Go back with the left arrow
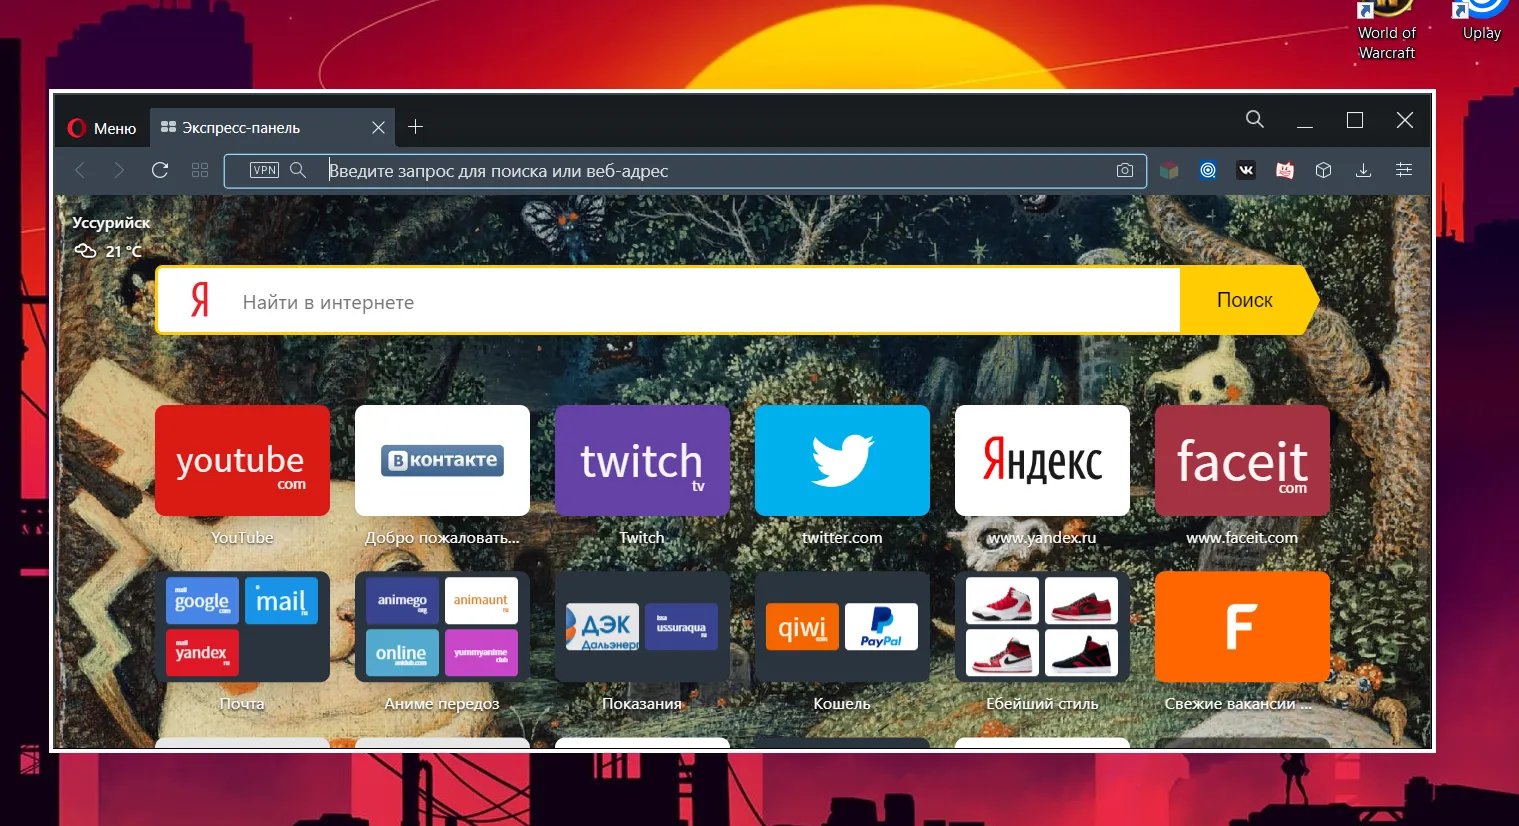The height and width of the screenshot is (826, 1519). click(80, 170)
